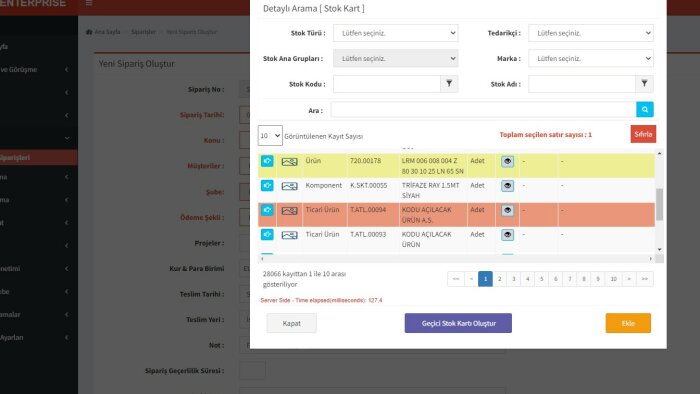Go to page 2 of results
This screenshot has width=700, height=394.
pyautogui.click(x=500, y=279)
